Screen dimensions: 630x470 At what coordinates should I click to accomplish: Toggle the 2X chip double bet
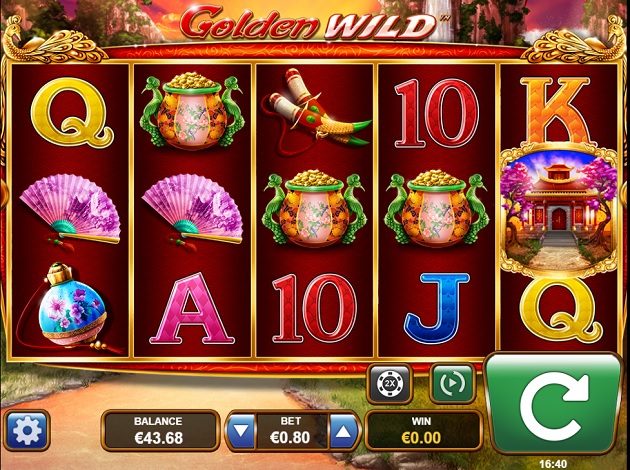(x=389, y=384)
